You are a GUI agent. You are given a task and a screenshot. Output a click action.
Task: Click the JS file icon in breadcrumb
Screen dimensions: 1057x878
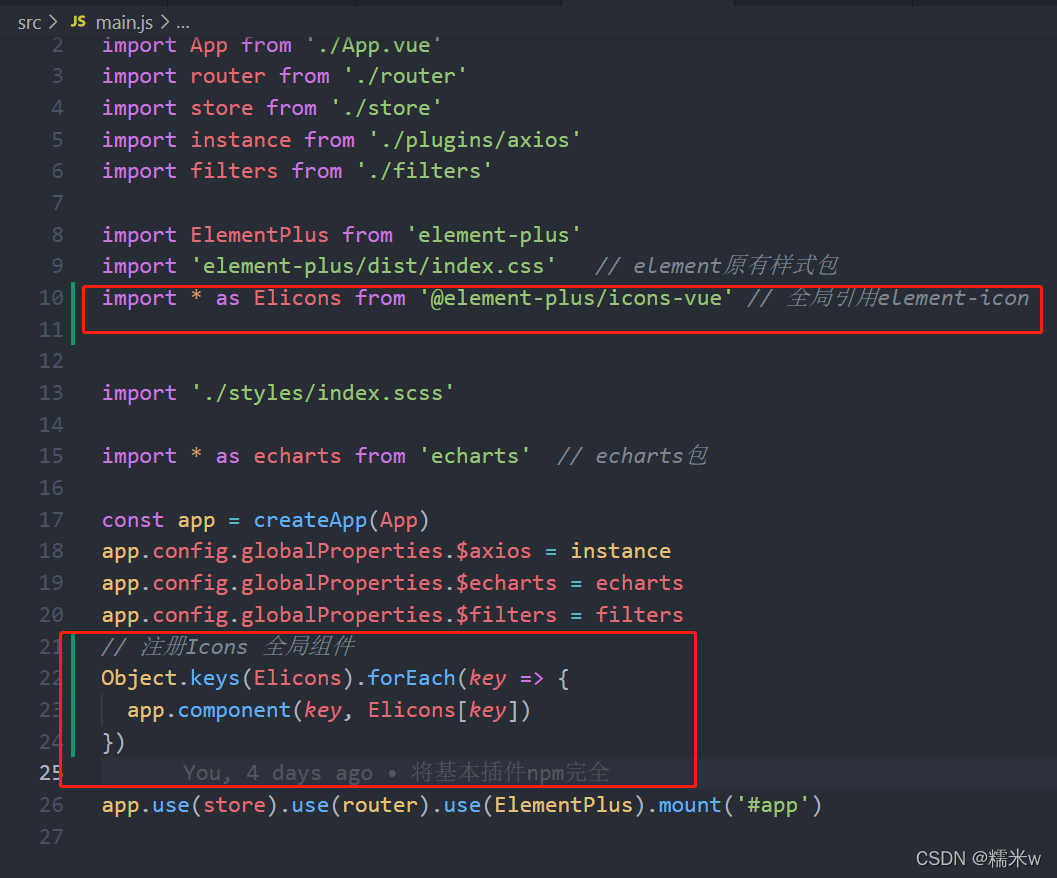coord(78,22)
